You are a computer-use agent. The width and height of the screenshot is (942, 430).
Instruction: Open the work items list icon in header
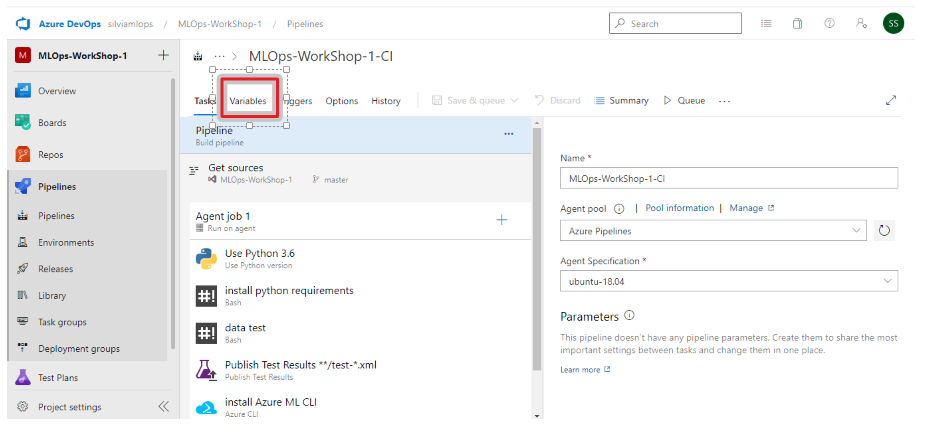(x=765, y=23)
